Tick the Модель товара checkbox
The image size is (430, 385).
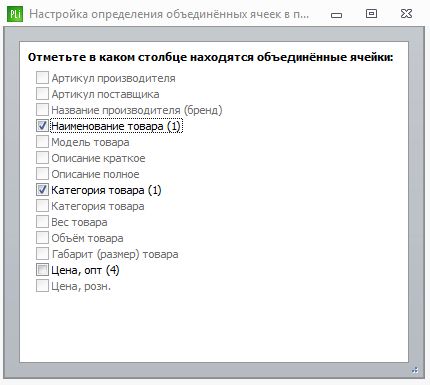(x=42, y=142)
